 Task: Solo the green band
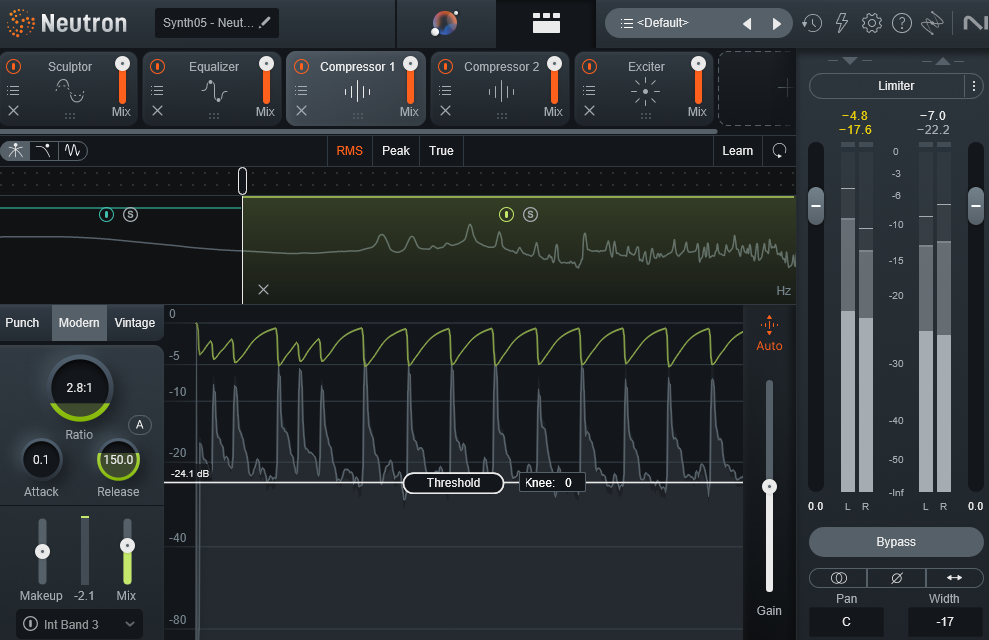tap(530, 215)
